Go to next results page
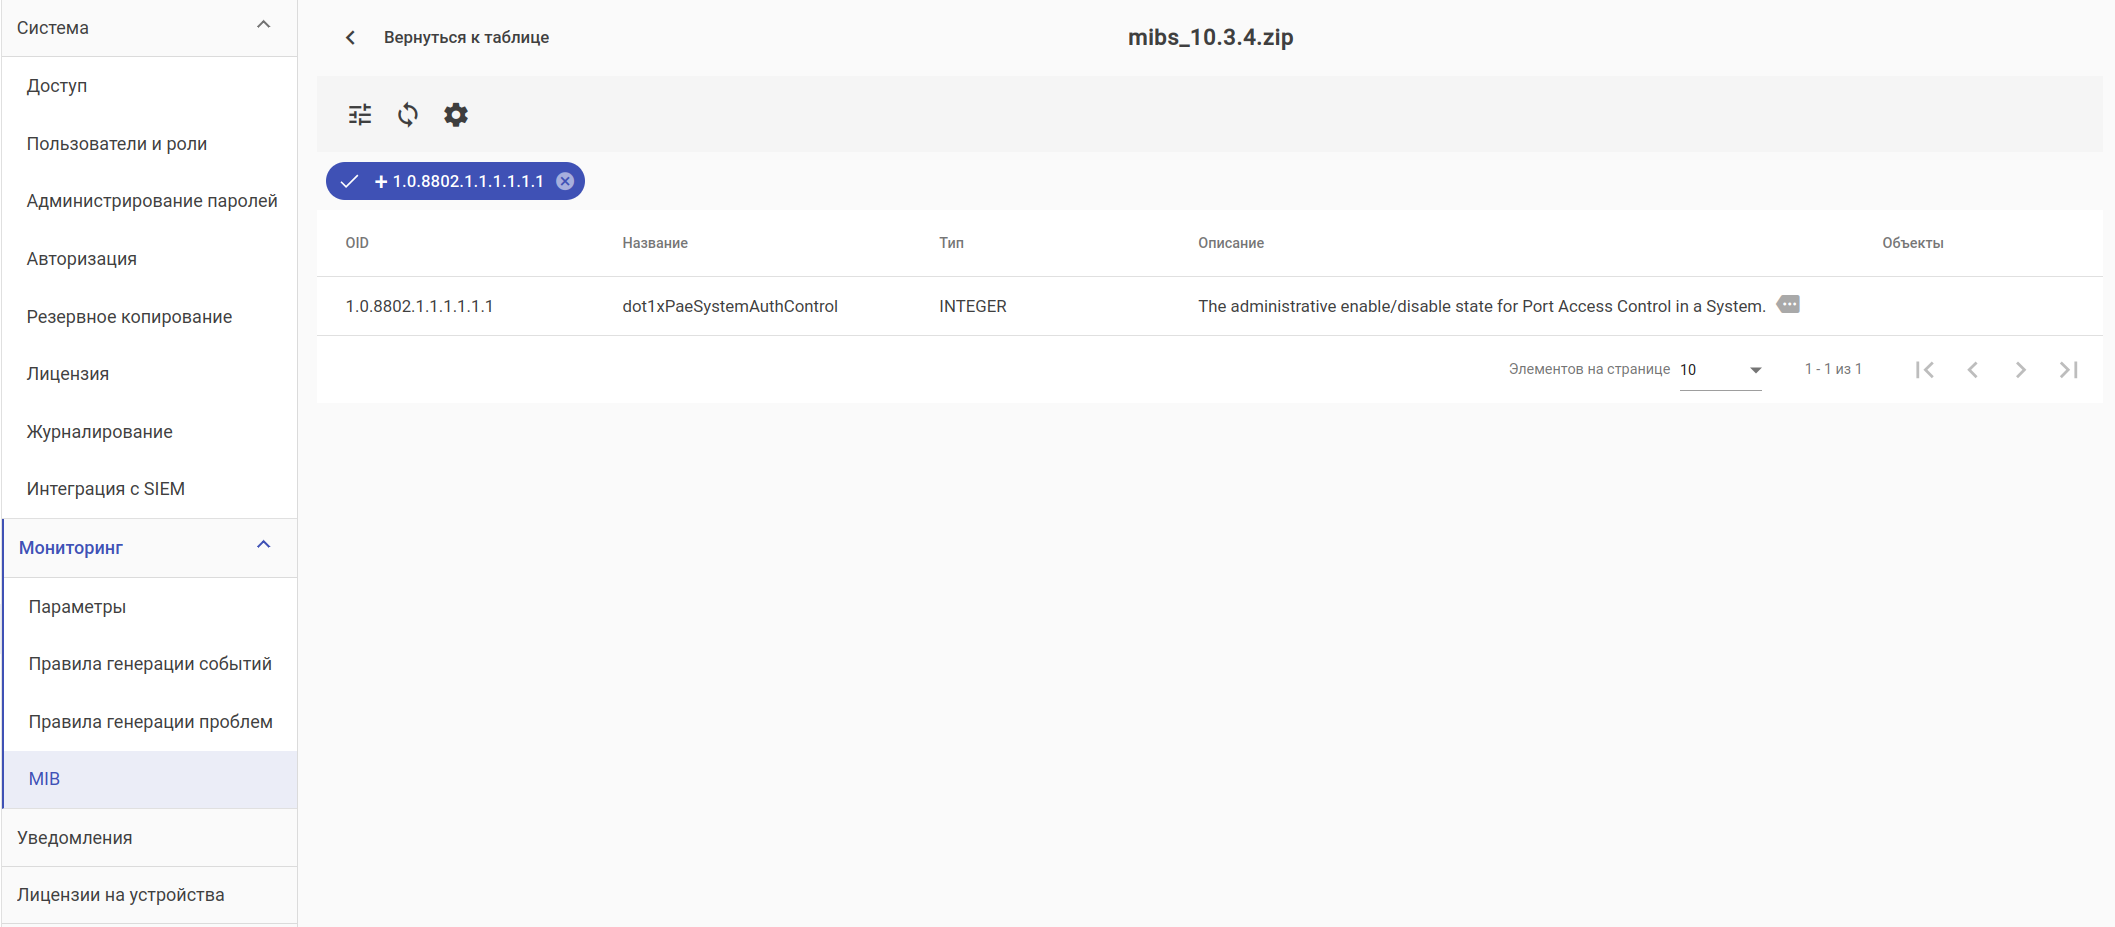2115x927 pixels. click(2021, 370)
